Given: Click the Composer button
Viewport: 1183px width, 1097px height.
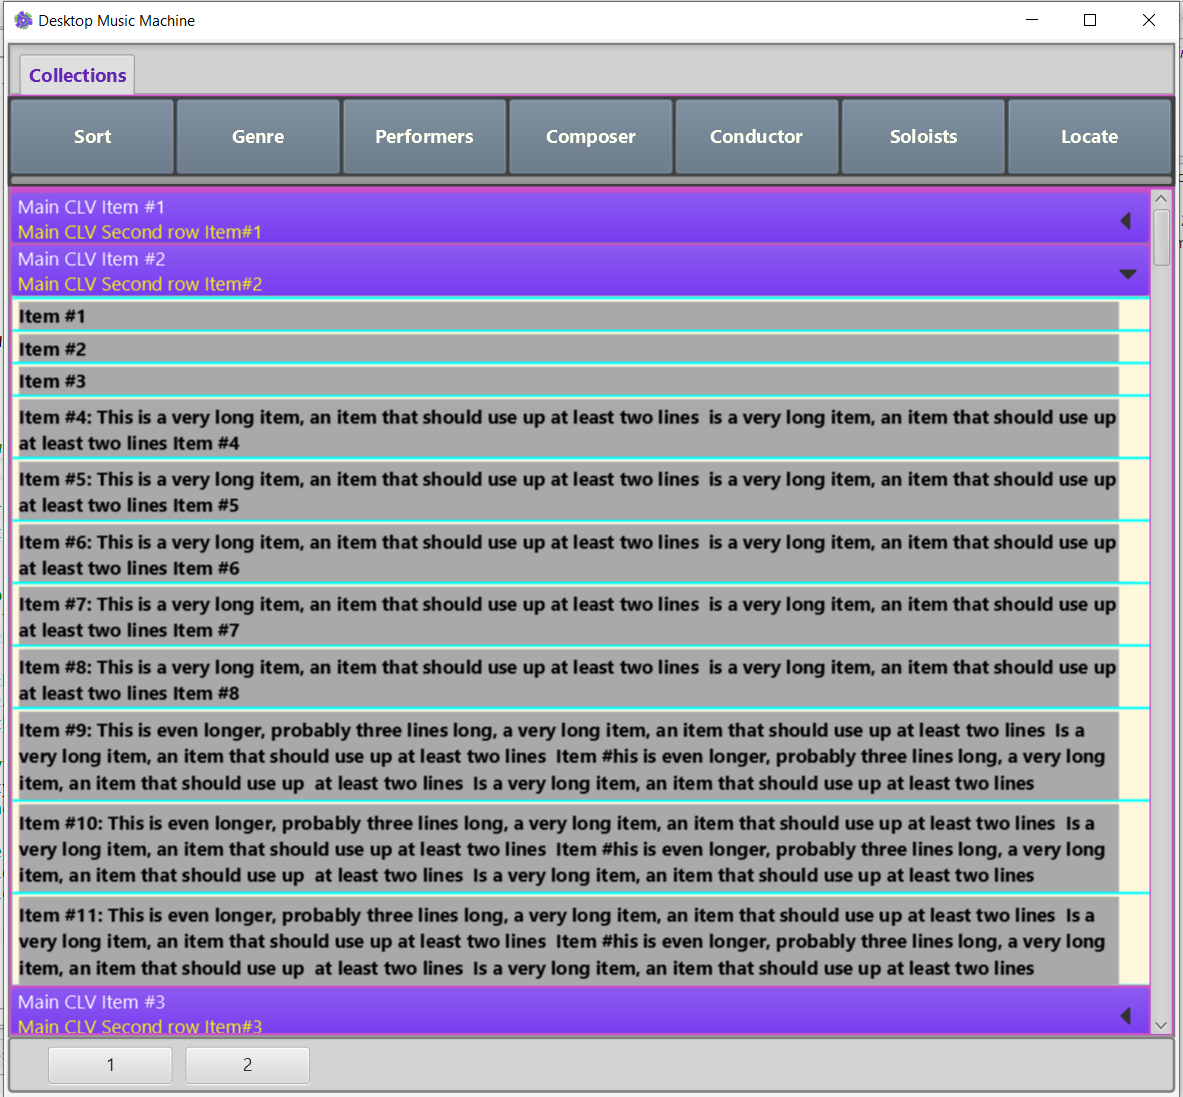Looking at the screenshot, I should [591, 137].
